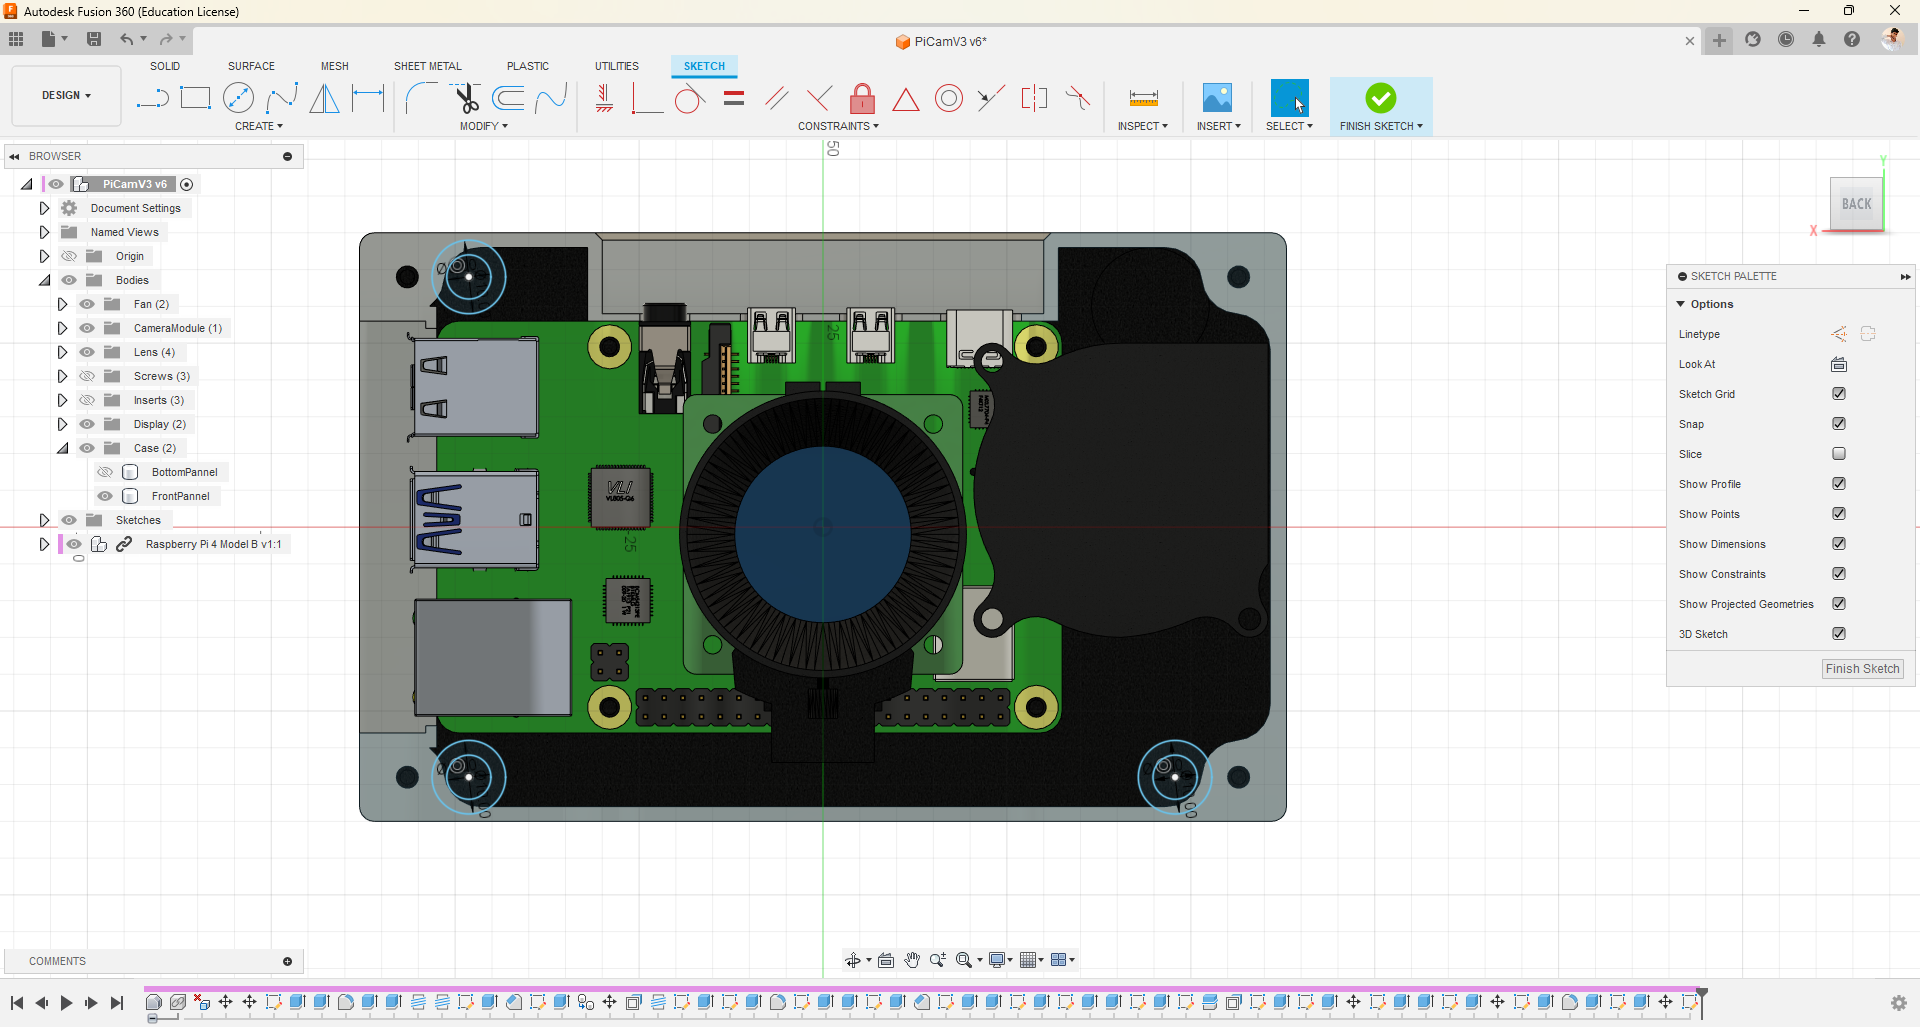Apply the Fix/Unfix lock constraint

coord(862,98)
